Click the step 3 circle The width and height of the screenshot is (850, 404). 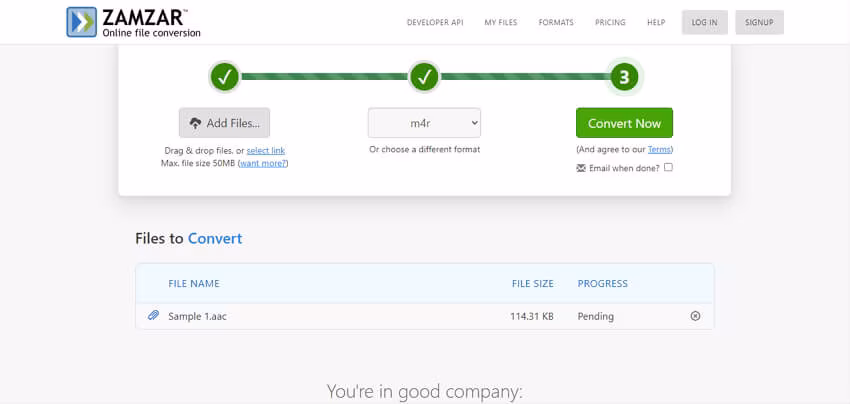[x=624, y=78]
